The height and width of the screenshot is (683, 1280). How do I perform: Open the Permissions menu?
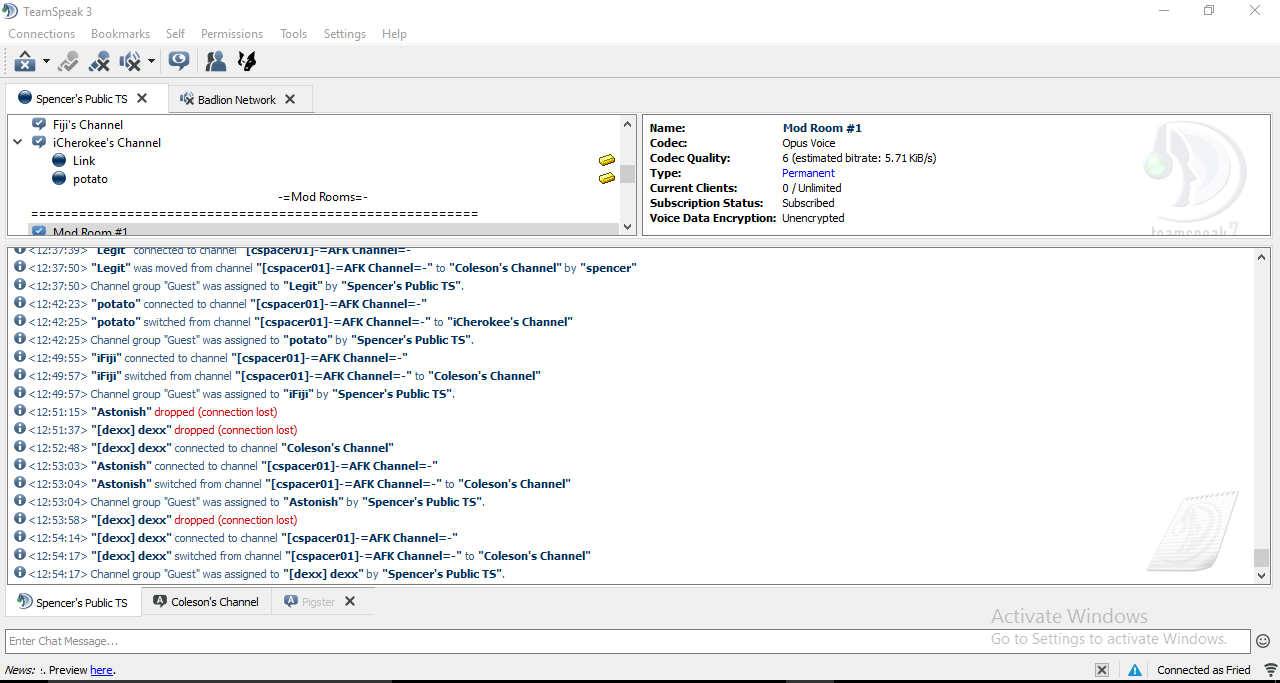click(232, 34)
